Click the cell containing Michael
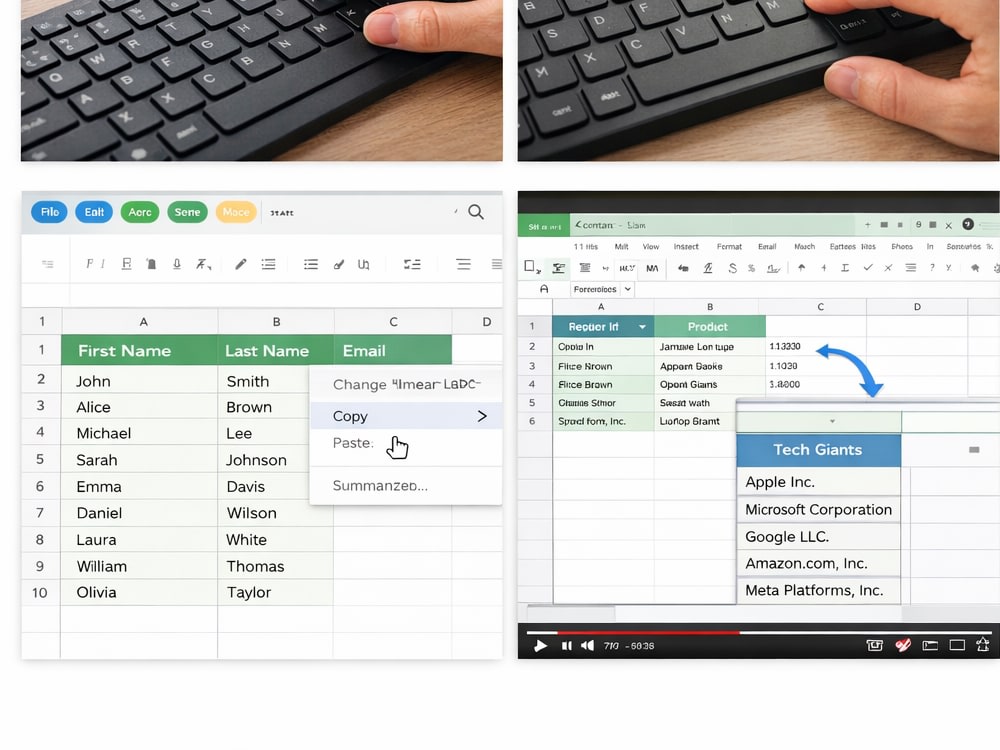The height and width of the screenshot is (750, 1000). 140,433
